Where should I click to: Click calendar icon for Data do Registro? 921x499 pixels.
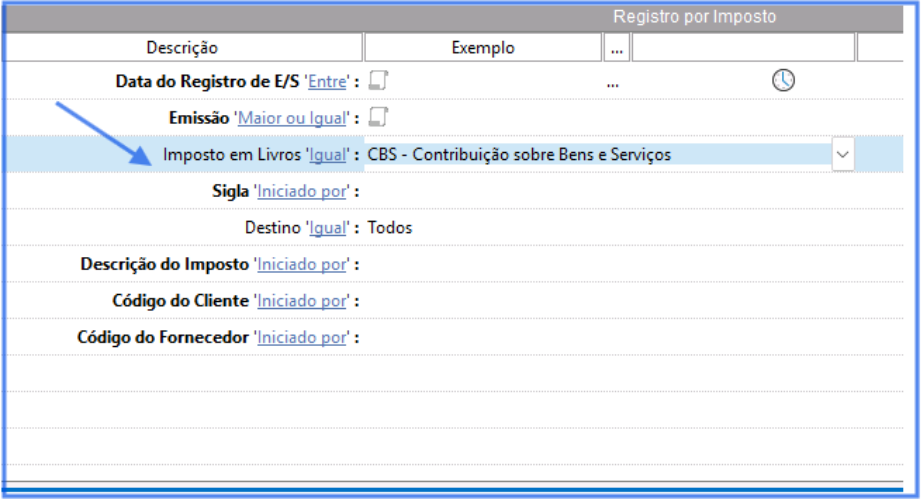click(377, 81)
